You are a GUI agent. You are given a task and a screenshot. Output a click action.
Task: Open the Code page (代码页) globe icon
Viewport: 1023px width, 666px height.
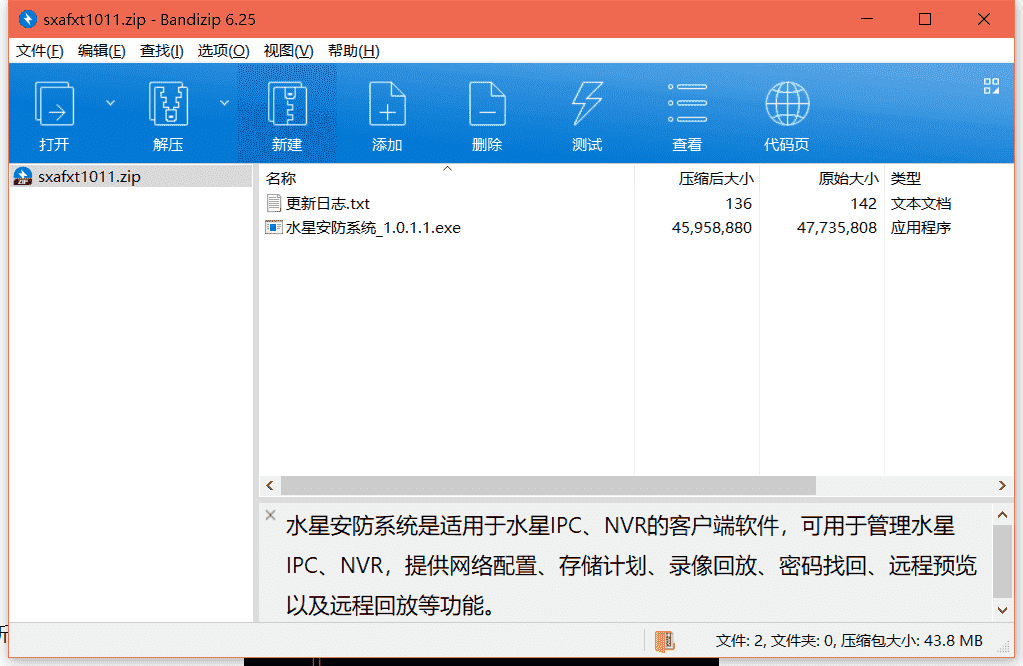click(x=787, y=103)
